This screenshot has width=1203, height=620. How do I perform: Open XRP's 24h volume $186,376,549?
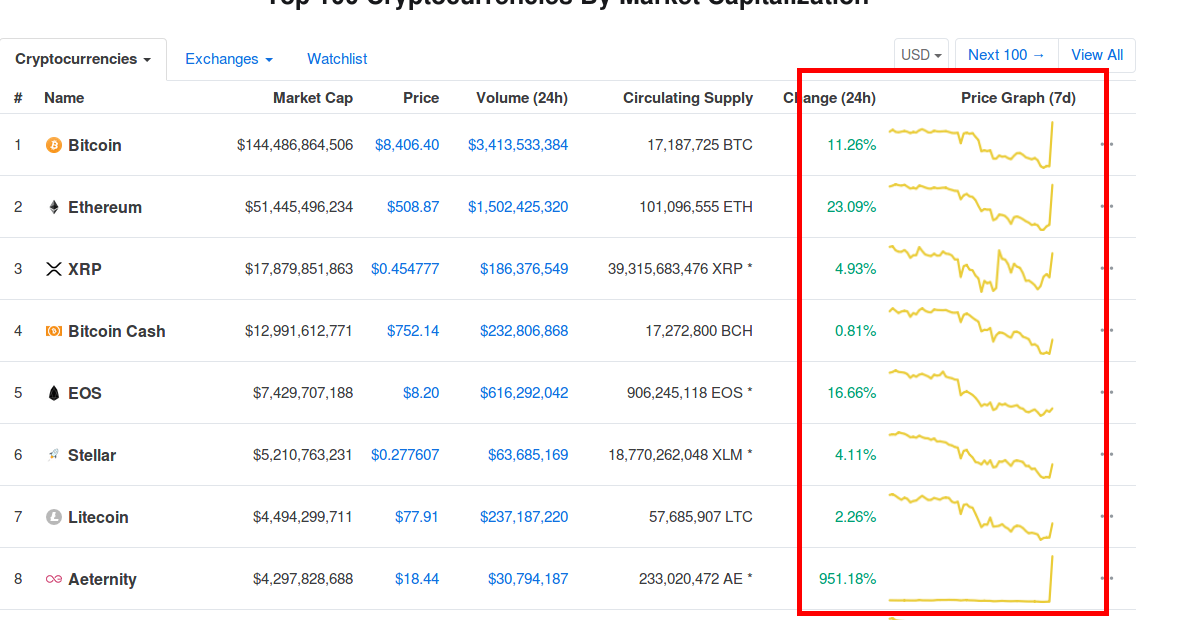click(x=524, y=269)
